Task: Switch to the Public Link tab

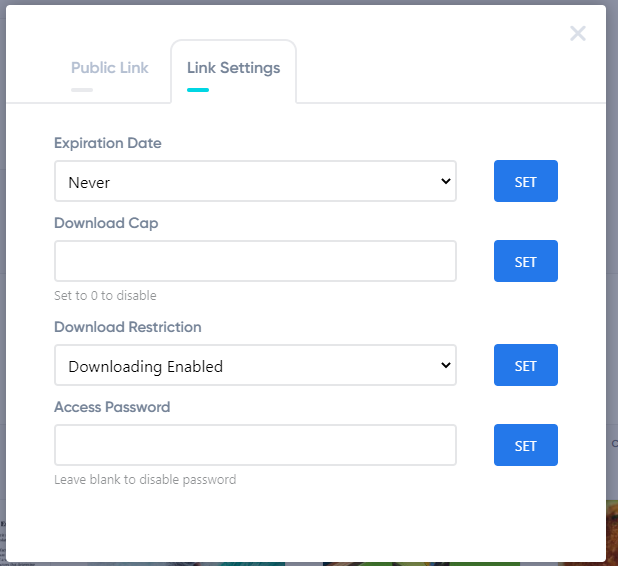Action: click(x=109, y=68)
